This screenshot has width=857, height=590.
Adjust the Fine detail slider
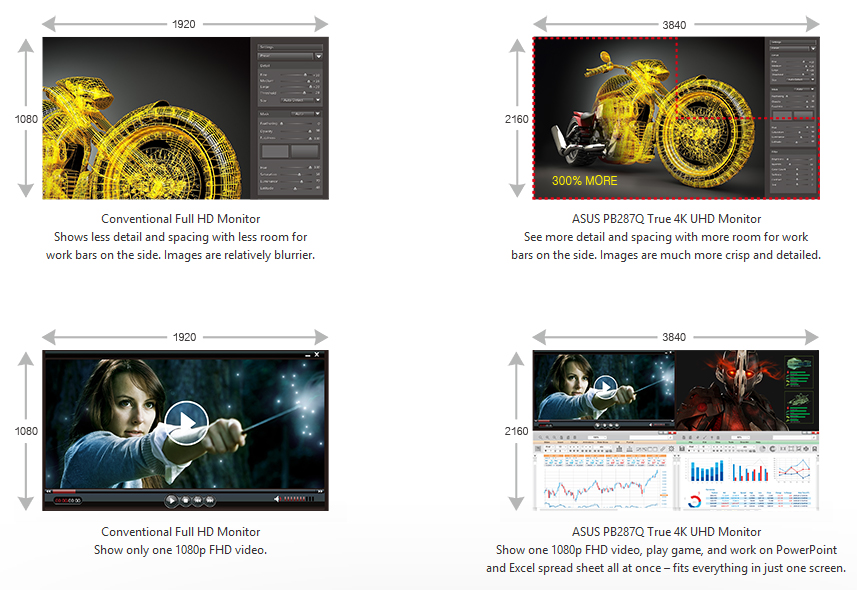pyautogui.click(x=296, y=75)
